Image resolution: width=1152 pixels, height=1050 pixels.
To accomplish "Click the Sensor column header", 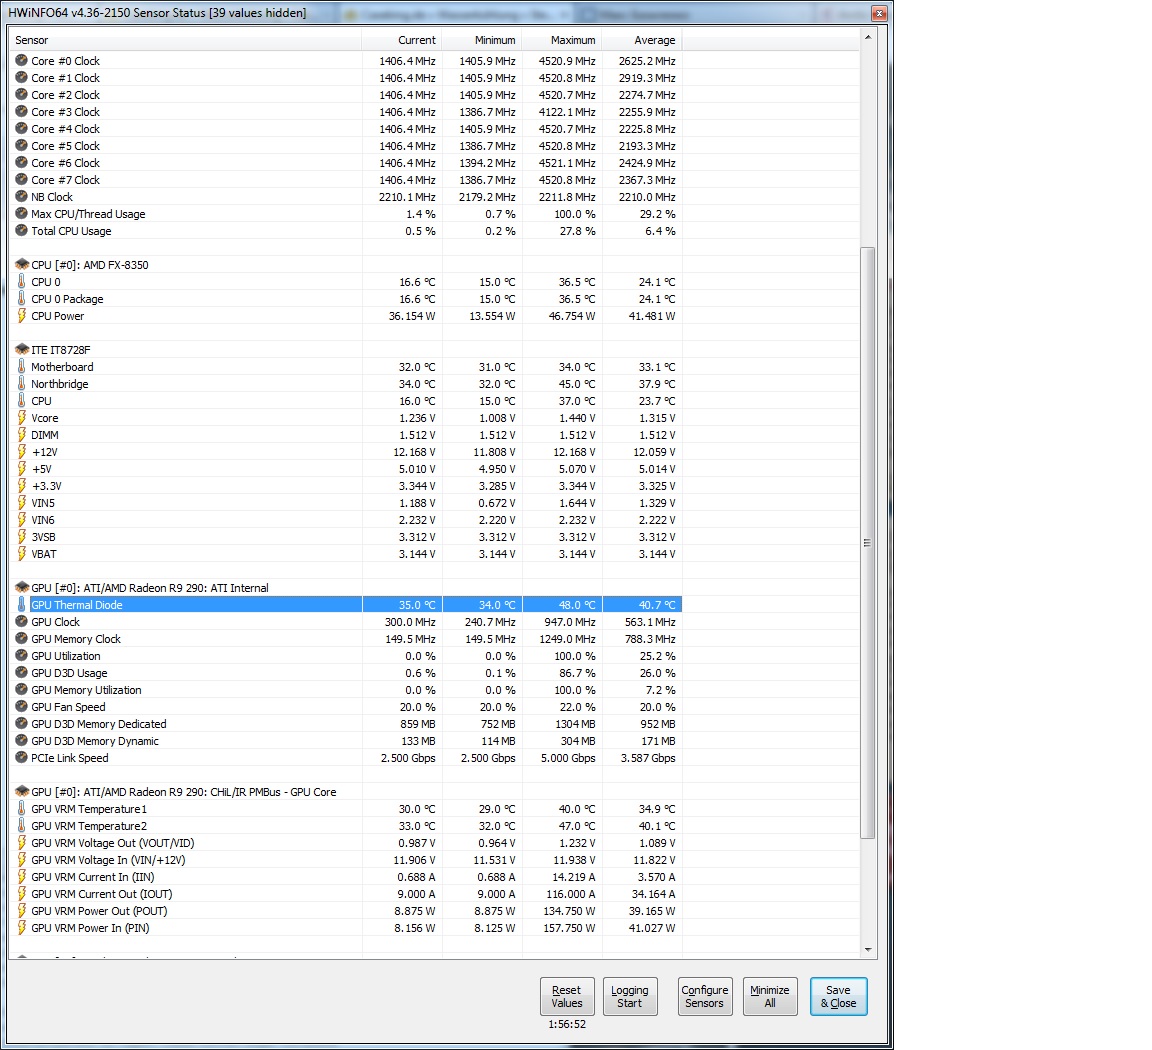I will (185, 40).
